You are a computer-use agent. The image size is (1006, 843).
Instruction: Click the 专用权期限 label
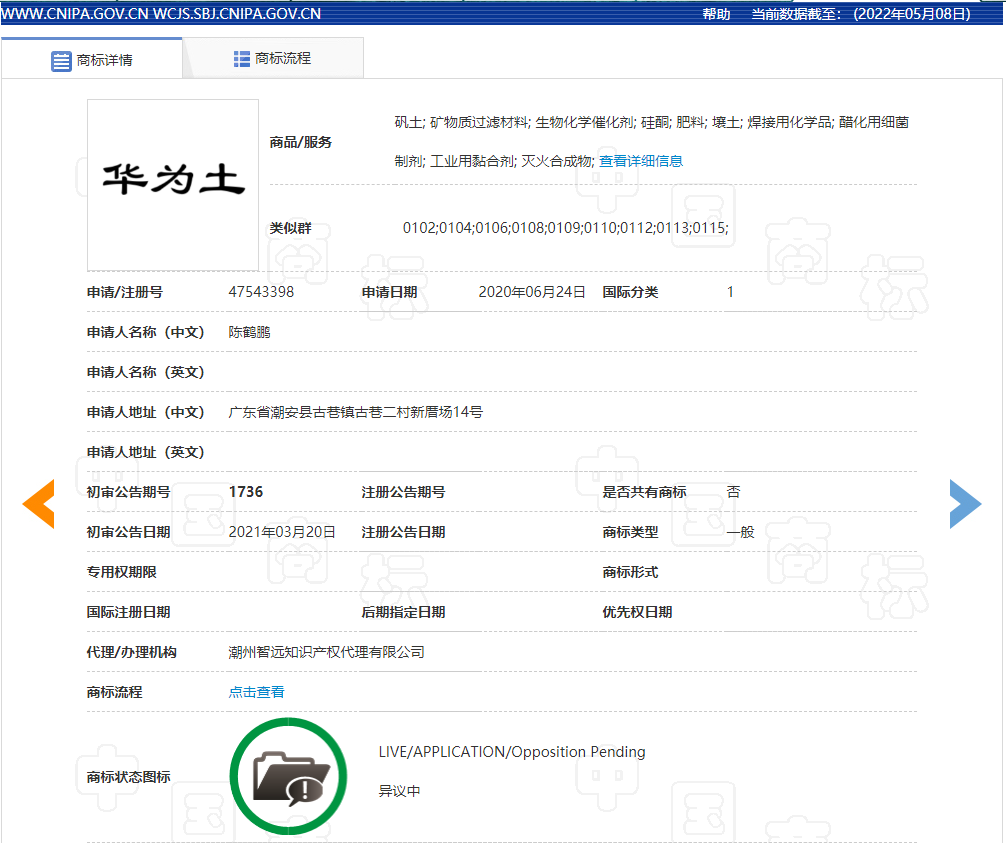point(121,572)
